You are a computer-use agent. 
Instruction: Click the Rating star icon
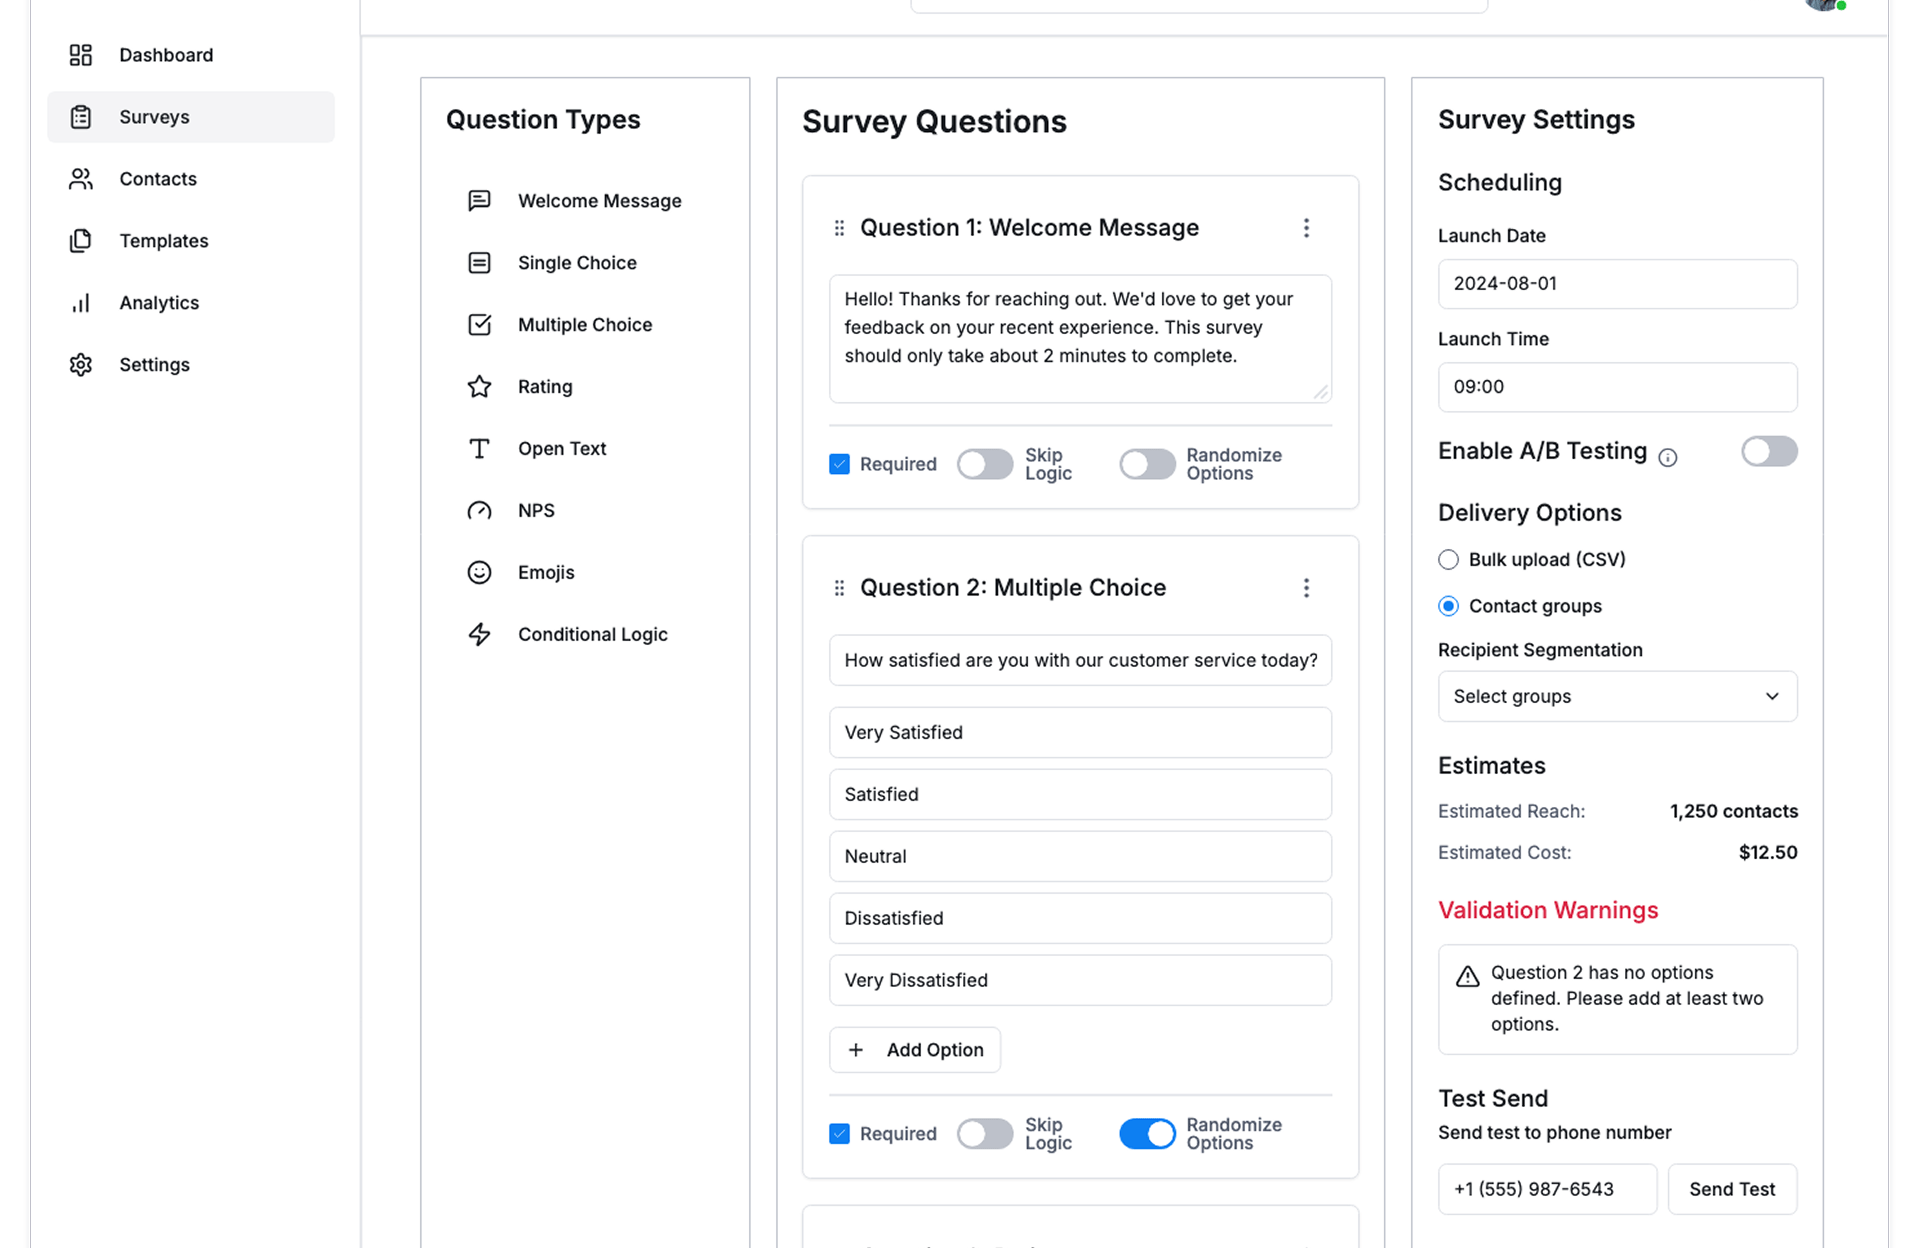point(479,387)
